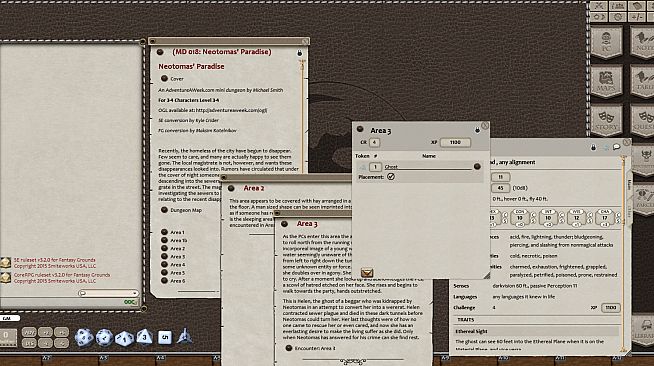The height and width of the screenshot is (366, 654).
Task: Click the DIS modifier button
Action: point(29,343)
